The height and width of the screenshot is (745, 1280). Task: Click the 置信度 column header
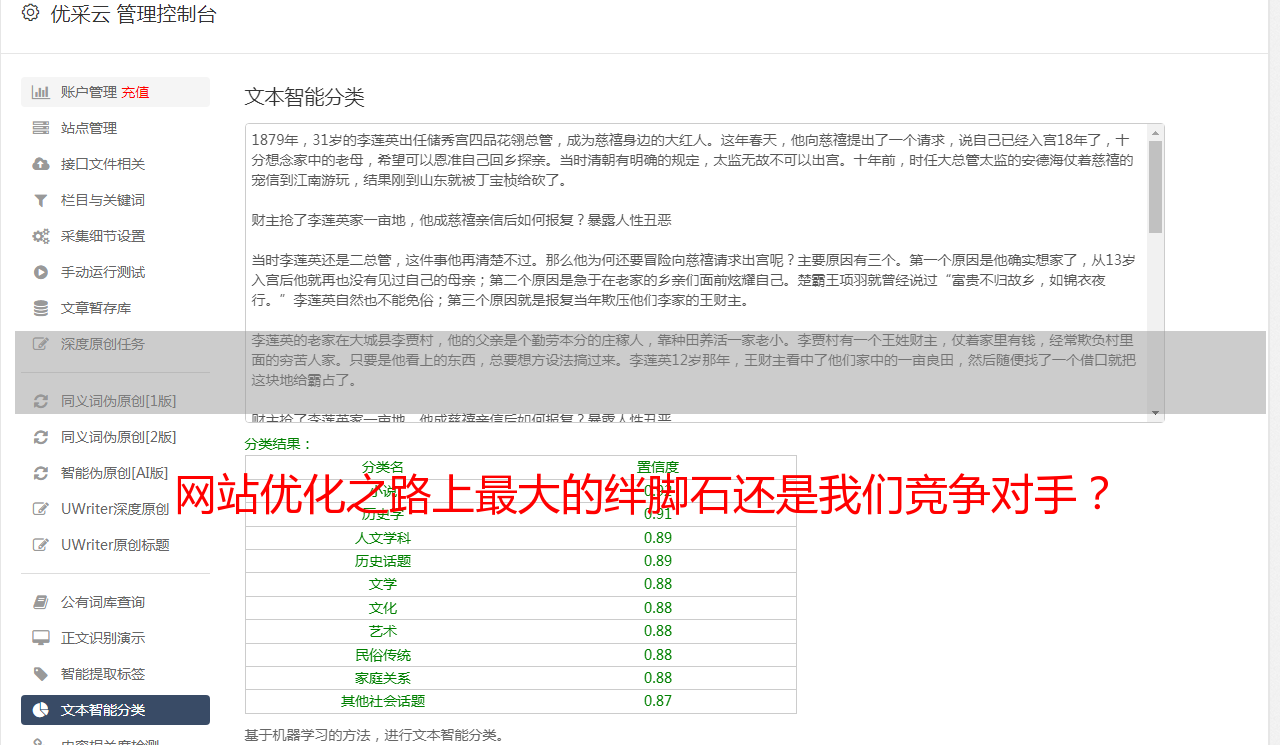[658, 467]
